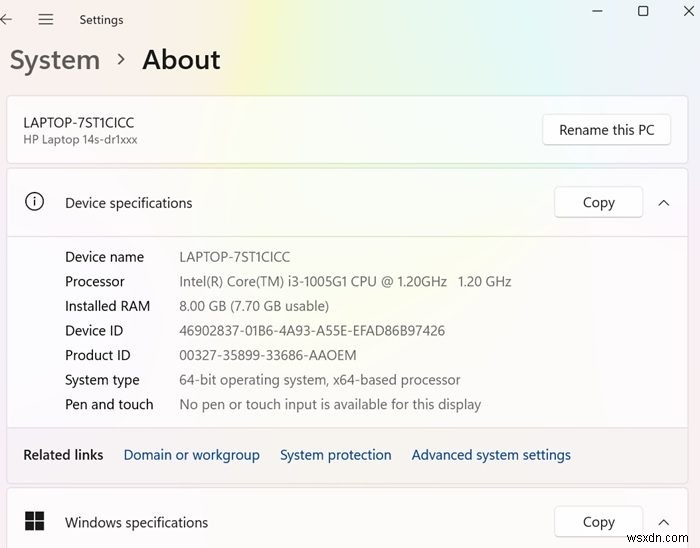This screenshot has height=548, width=700.
Task: Collapse the Device specifications section
Action: [x=664, y=203]
